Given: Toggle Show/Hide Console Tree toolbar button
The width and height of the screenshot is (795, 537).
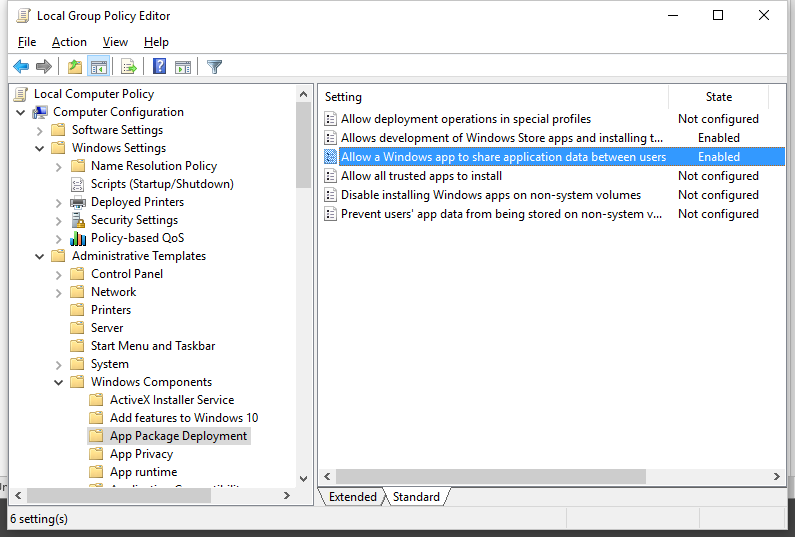Looking at the screenshot, I should (x=98, y=67).
